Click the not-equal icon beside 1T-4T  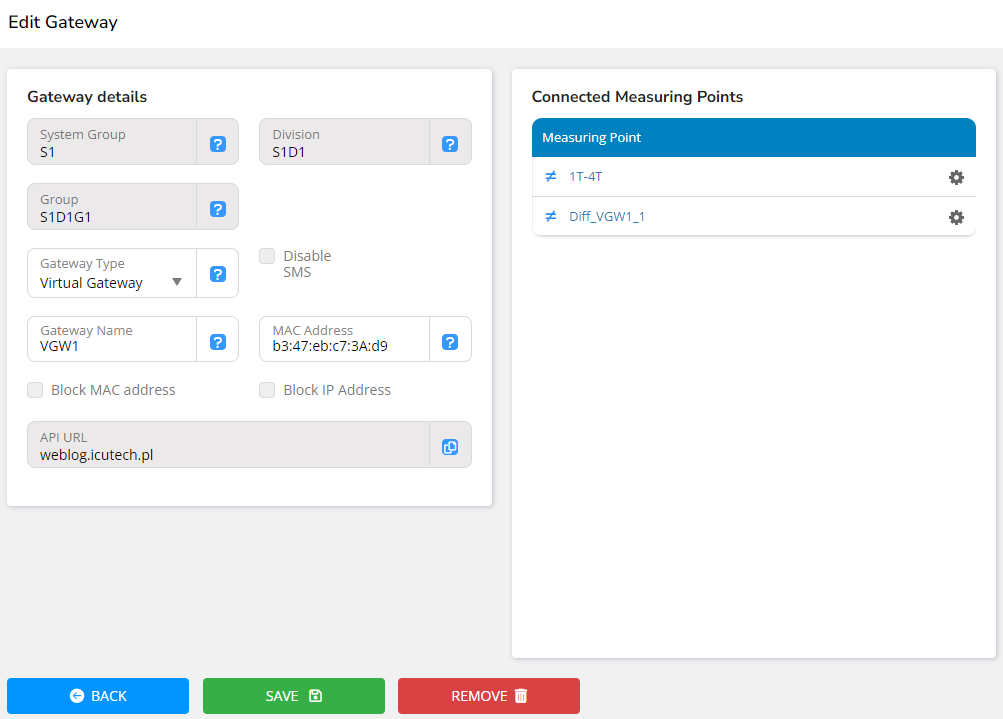[550, 177]
